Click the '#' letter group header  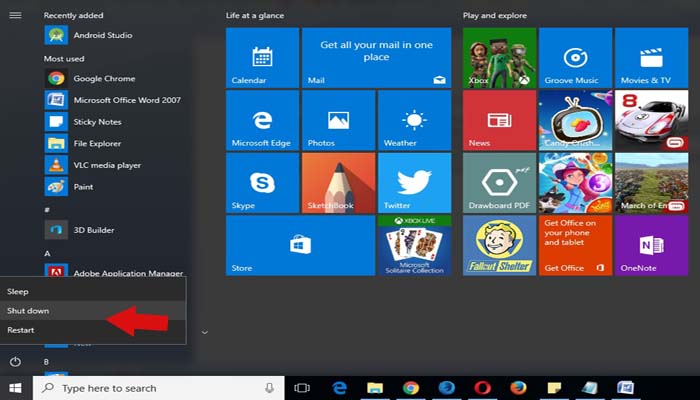47,209
